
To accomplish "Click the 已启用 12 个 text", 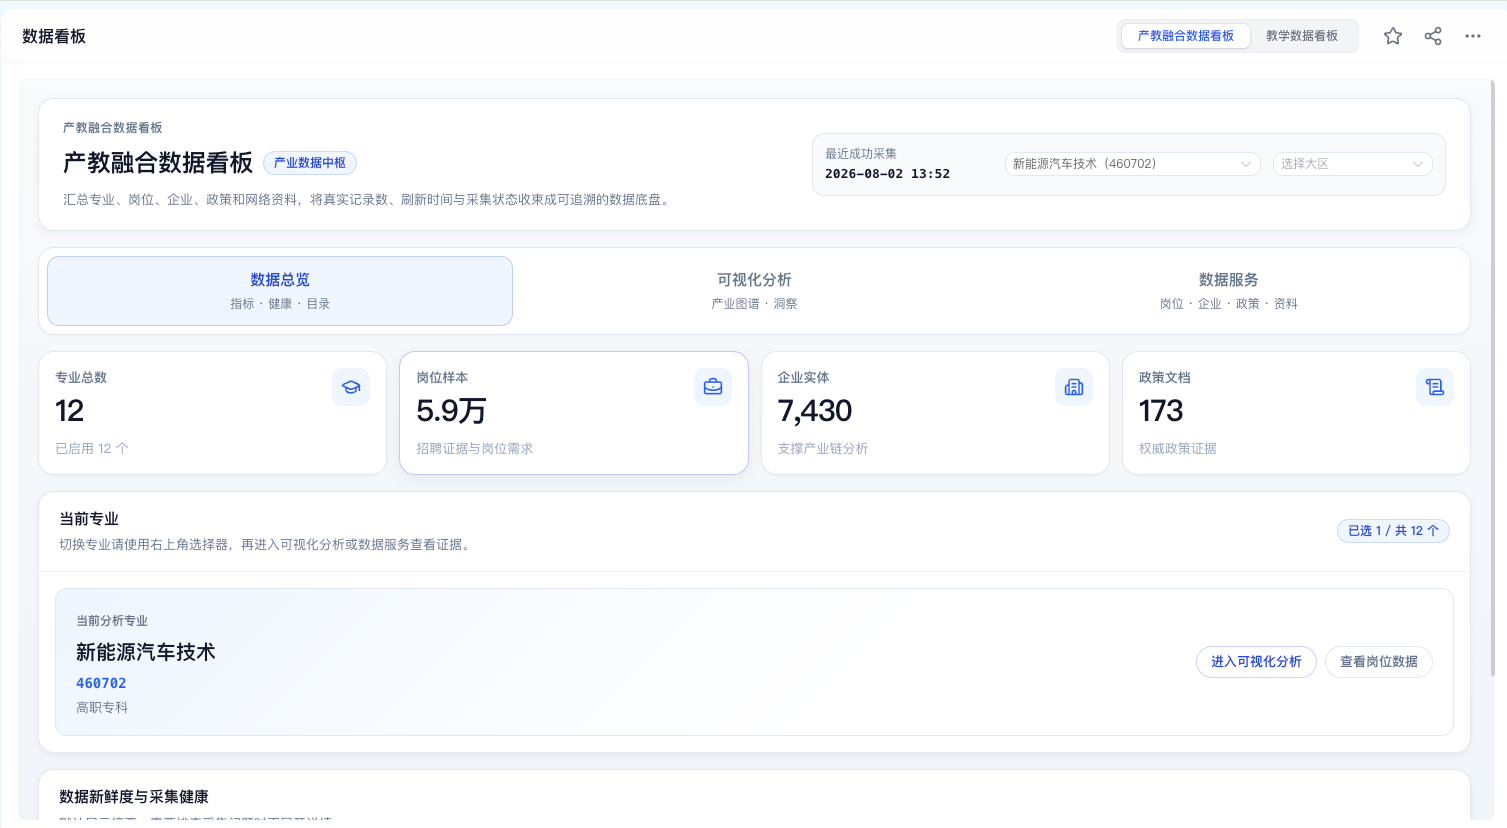I will (x=92, y=449).
